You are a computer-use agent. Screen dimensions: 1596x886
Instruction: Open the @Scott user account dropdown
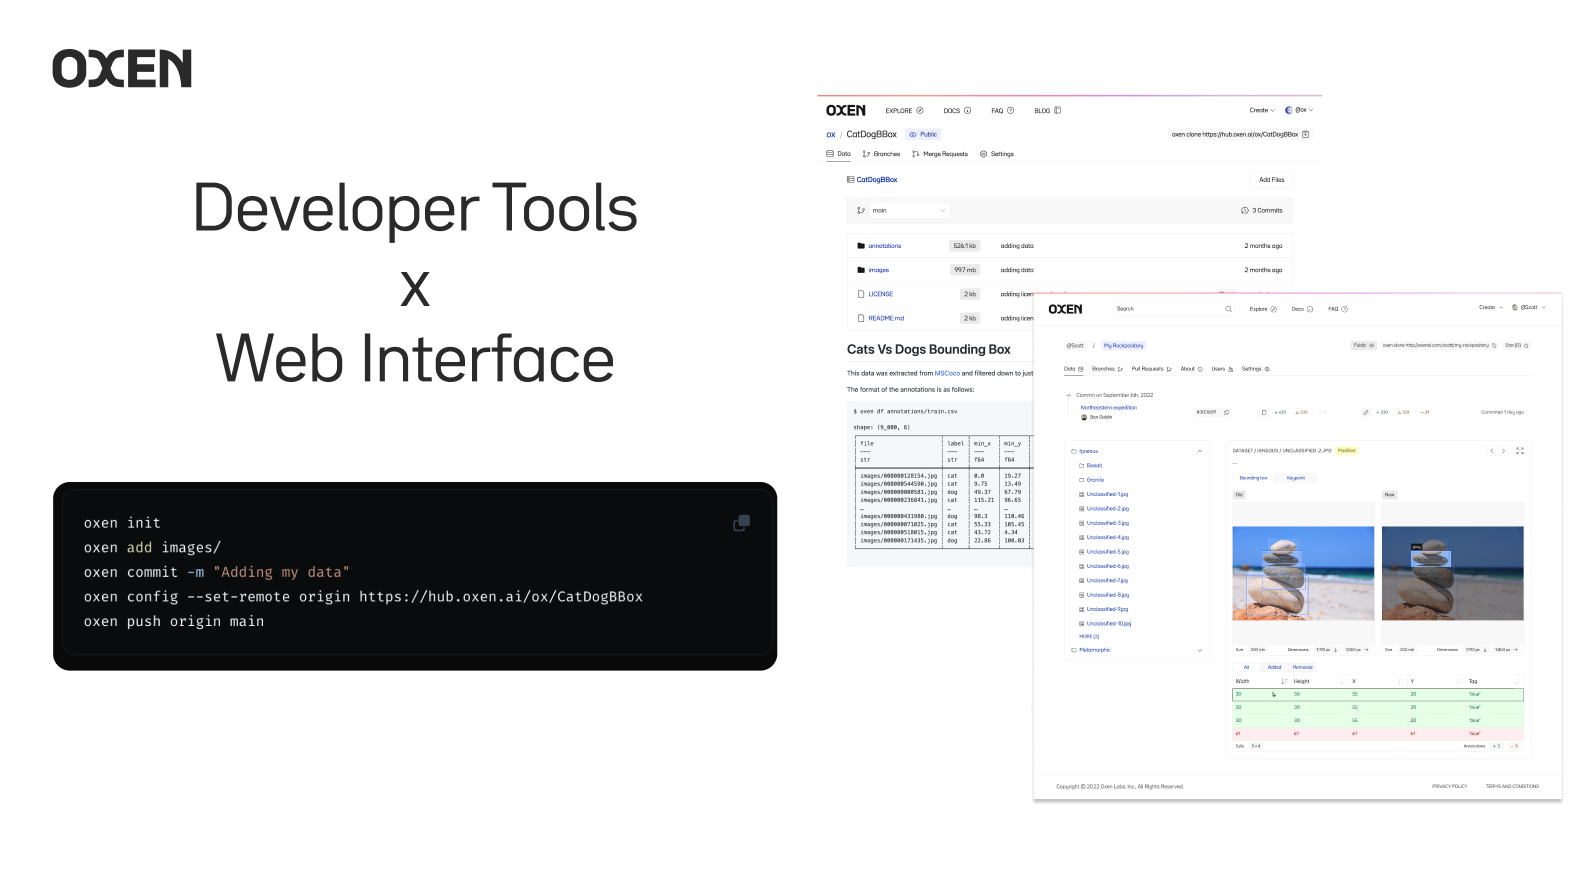(x=1529, y=308)
